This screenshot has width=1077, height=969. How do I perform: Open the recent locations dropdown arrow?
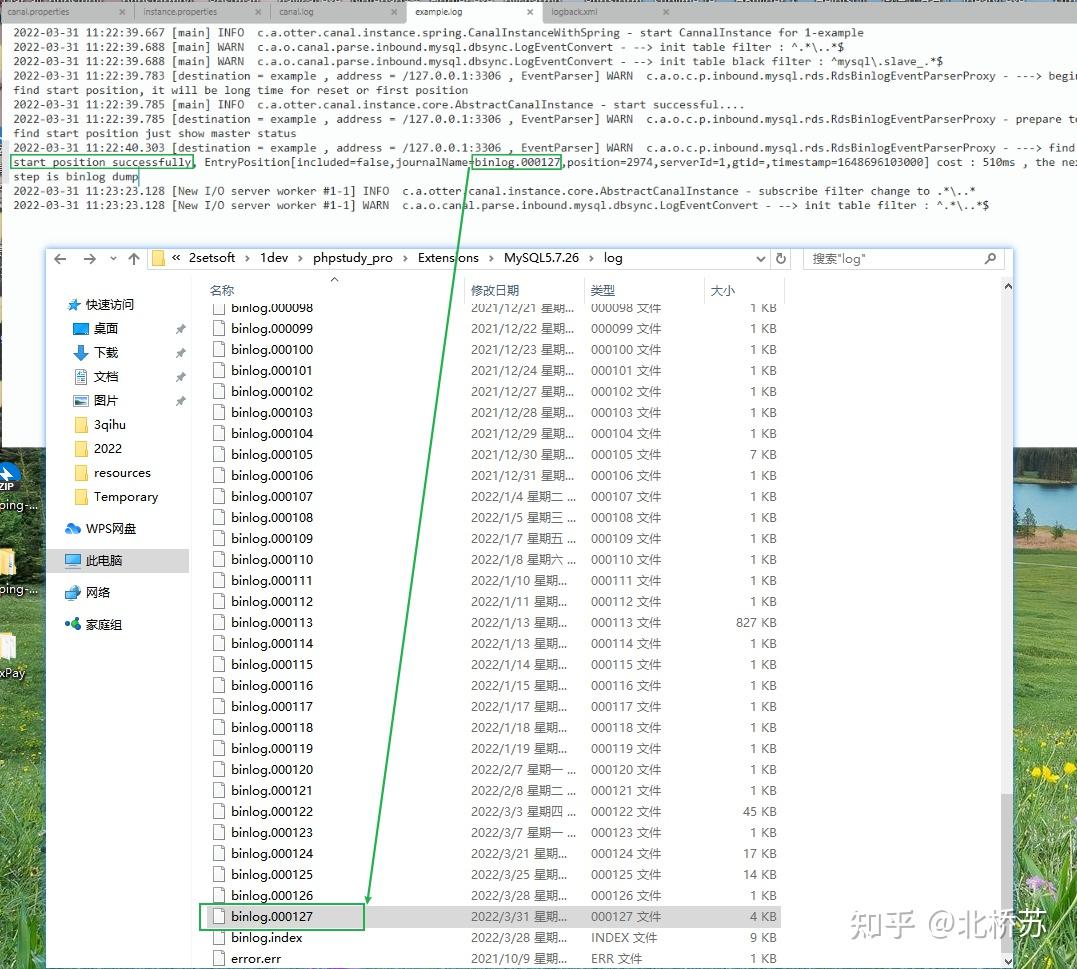[x=113, y=259]
